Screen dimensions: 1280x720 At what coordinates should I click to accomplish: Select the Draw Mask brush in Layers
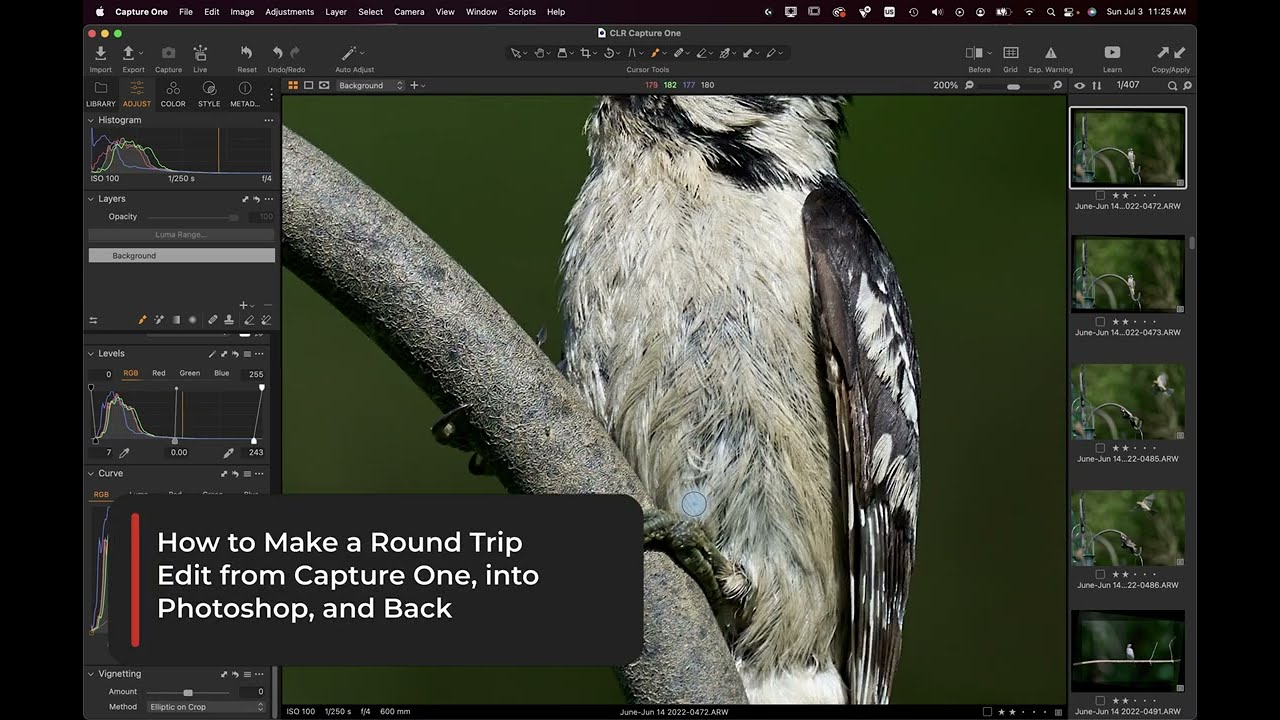point(142,320)
